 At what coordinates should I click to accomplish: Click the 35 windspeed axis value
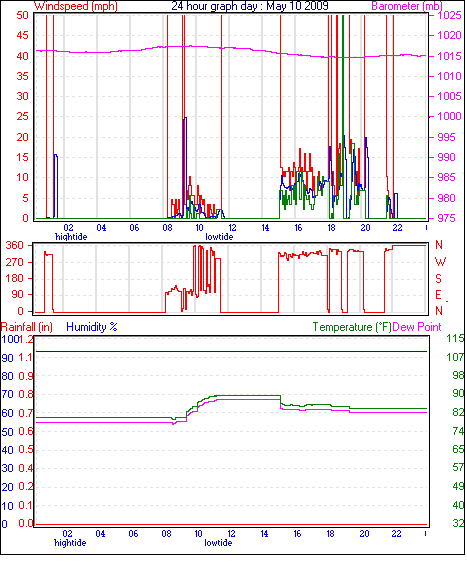[22, 76]
